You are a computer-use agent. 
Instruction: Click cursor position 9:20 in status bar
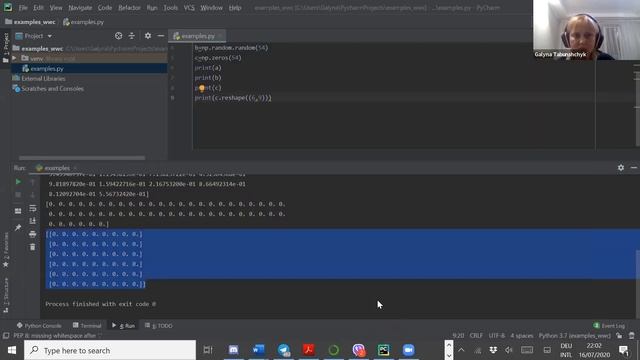(458, 336)
